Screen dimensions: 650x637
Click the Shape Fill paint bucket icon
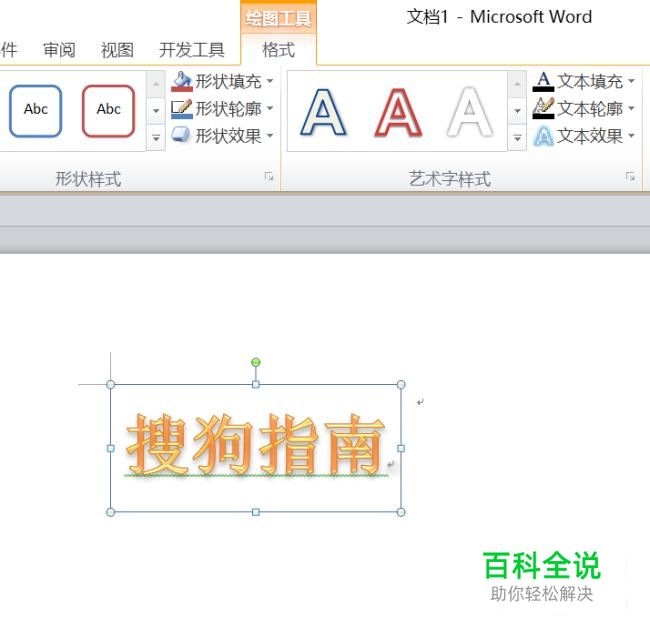[182, 81]
